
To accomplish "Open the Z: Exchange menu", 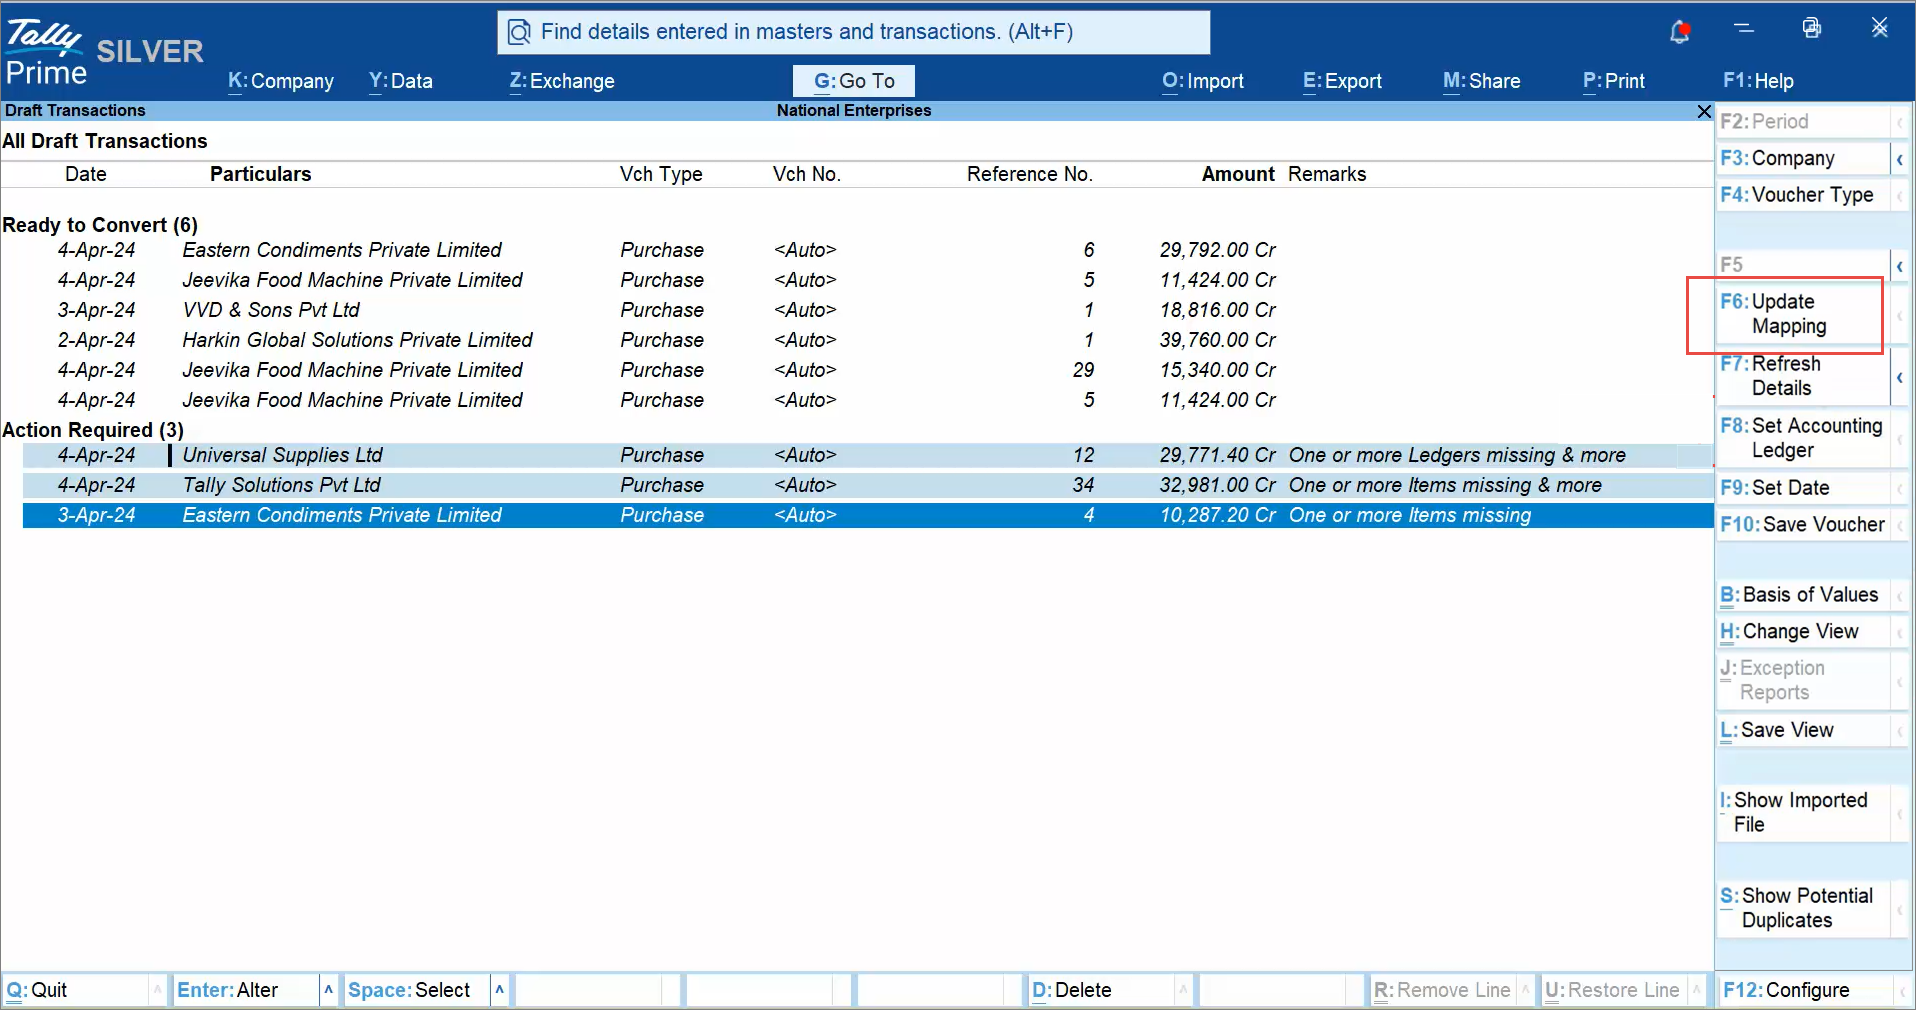I will click(x=562, y=81).
